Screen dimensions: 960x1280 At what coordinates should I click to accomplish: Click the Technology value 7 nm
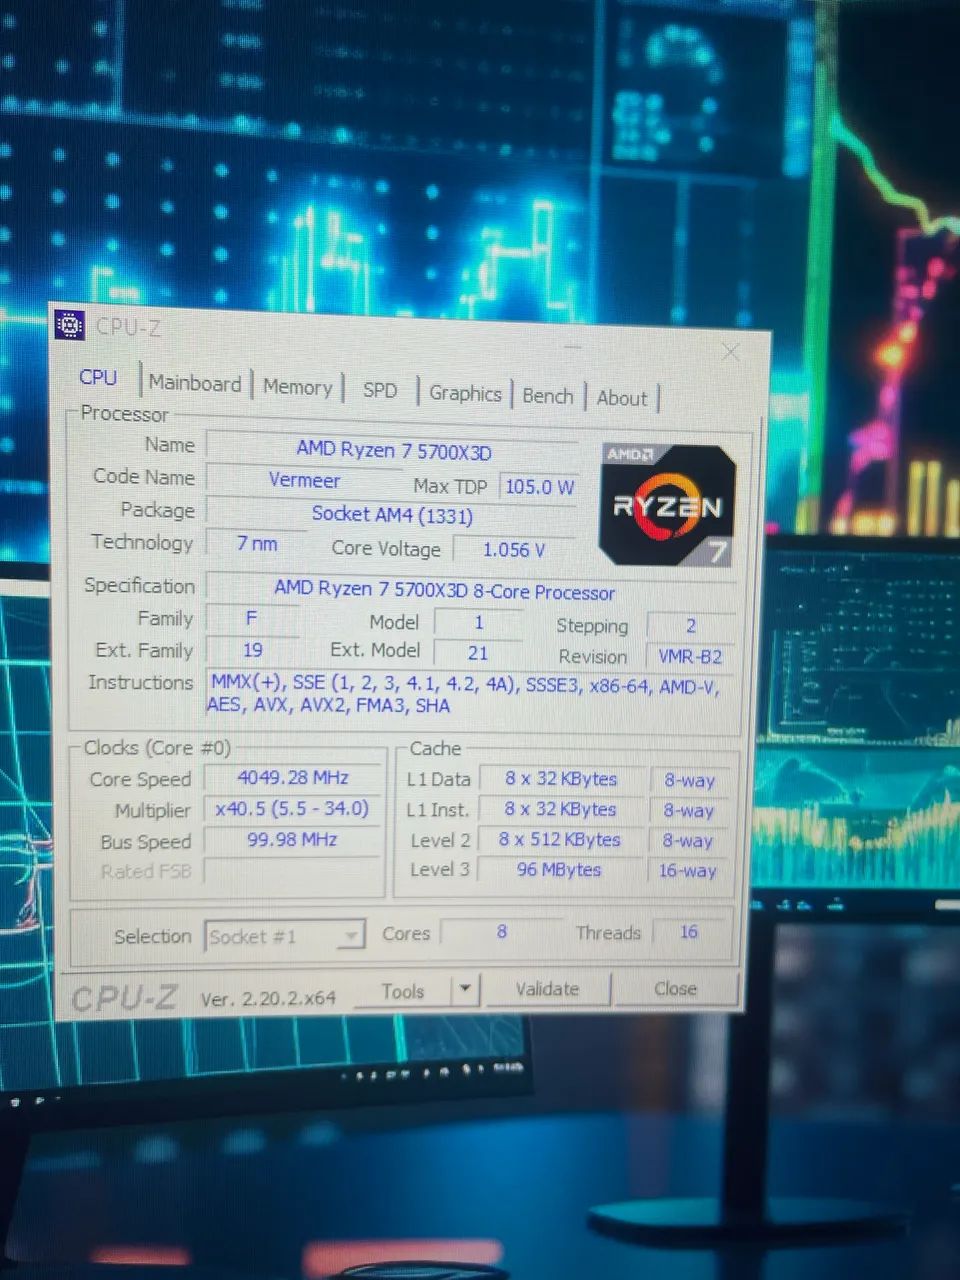coord(257,543)
